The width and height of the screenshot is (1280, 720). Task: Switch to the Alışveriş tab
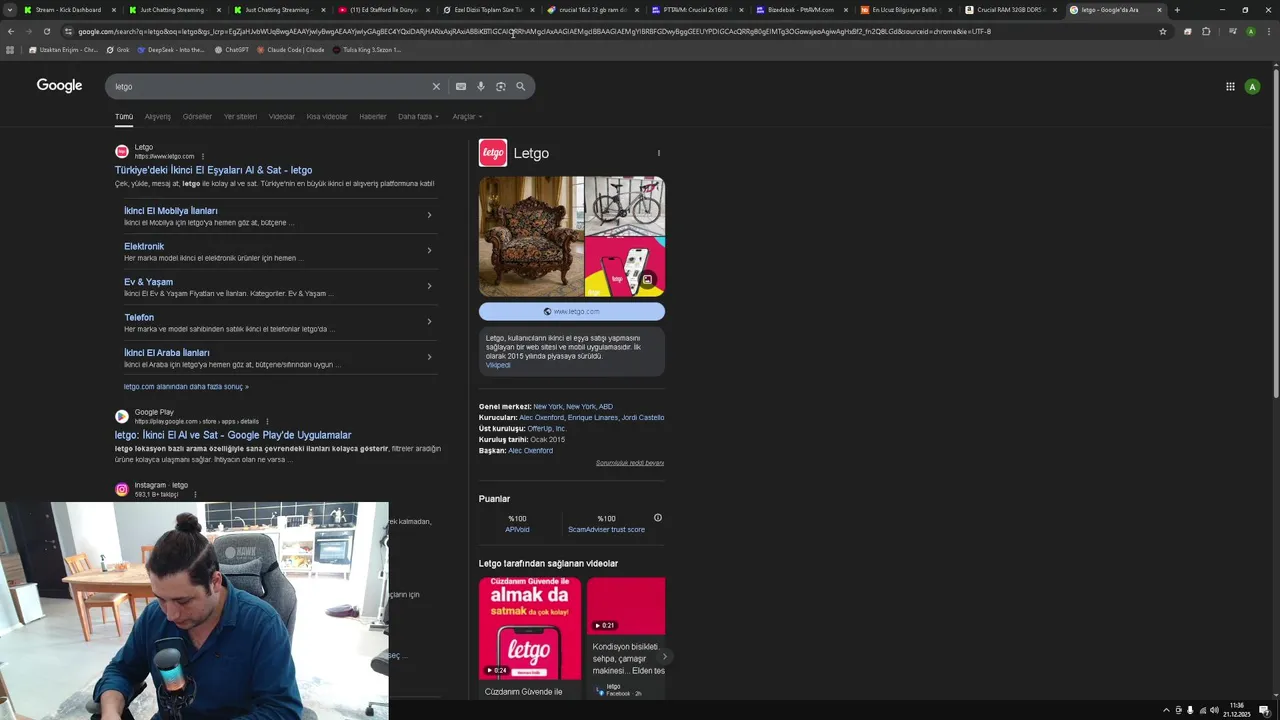158,117
